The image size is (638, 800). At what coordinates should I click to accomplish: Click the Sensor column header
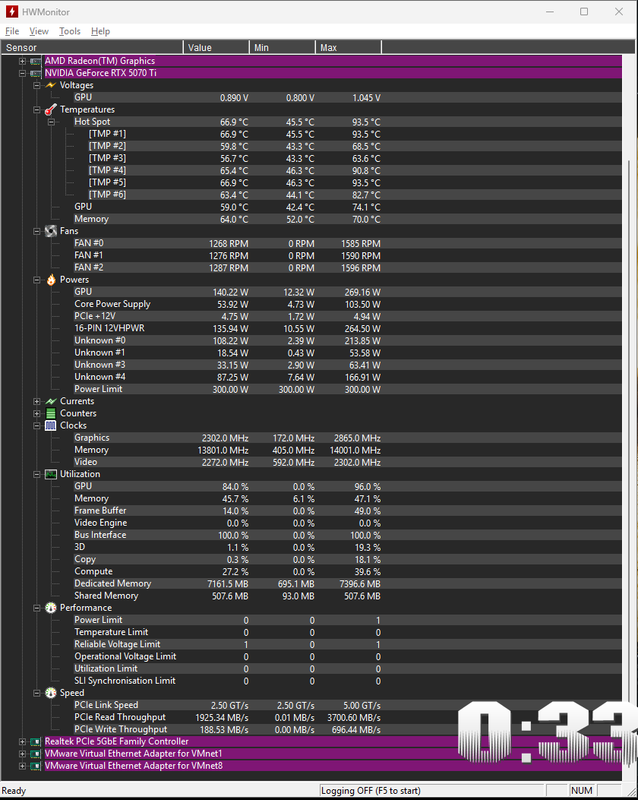[92, 47]
